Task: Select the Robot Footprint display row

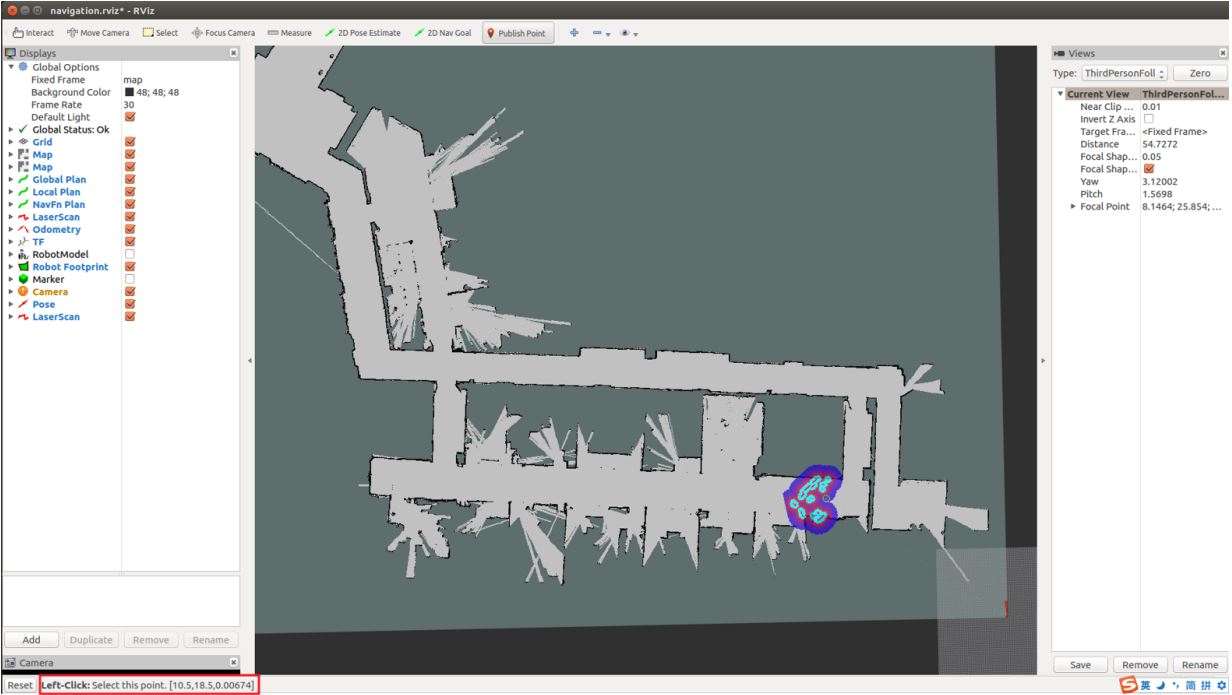Action: point(120,267)
